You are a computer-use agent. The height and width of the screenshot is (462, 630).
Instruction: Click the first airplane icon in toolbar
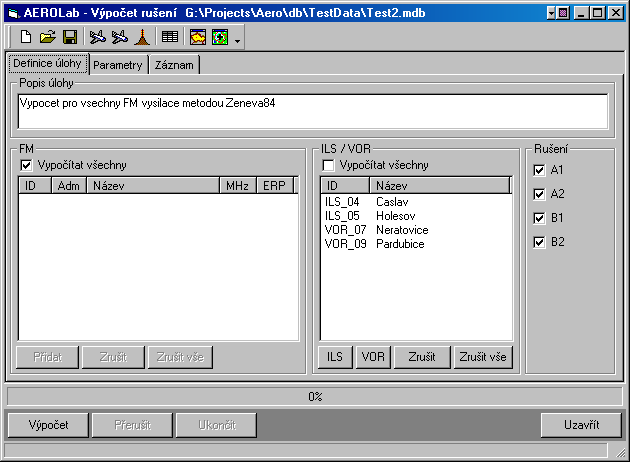coord(97,37)
